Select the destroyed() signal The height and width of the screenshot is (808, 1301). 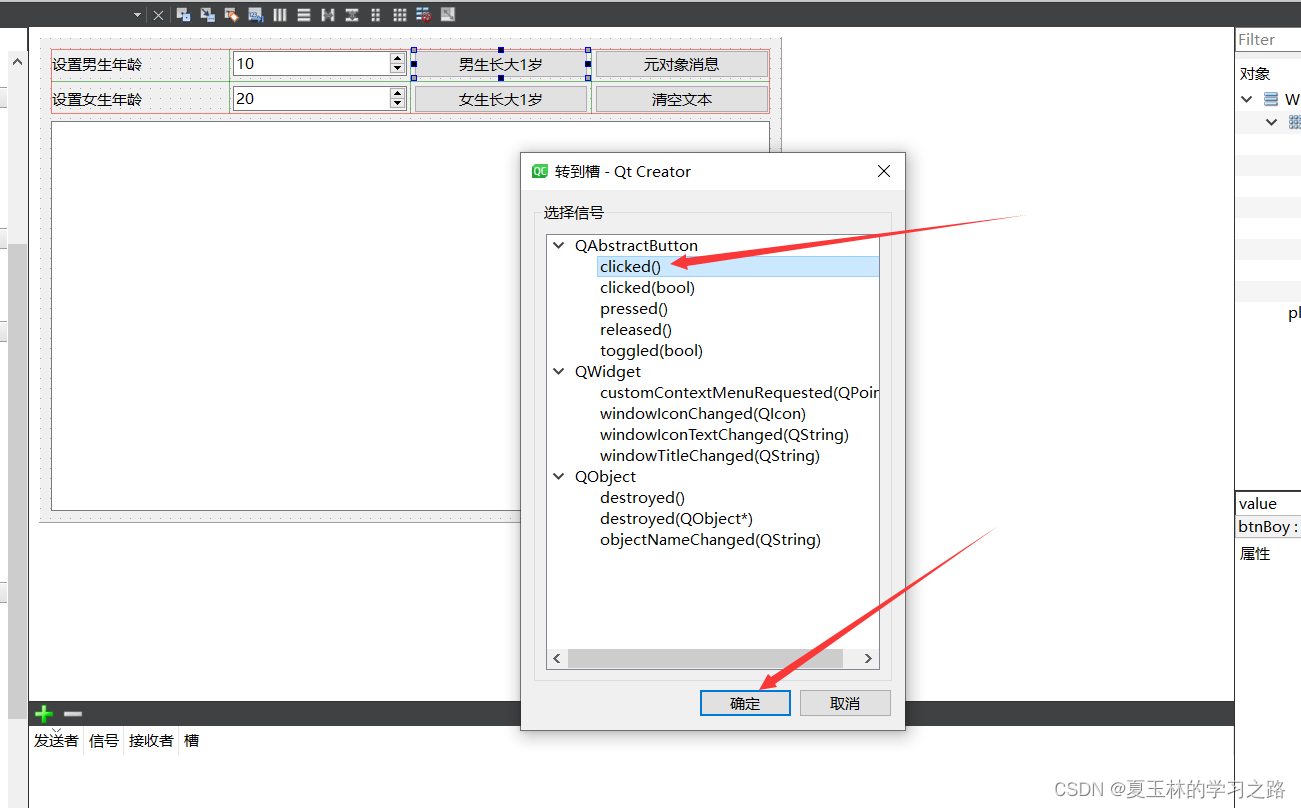642,498
